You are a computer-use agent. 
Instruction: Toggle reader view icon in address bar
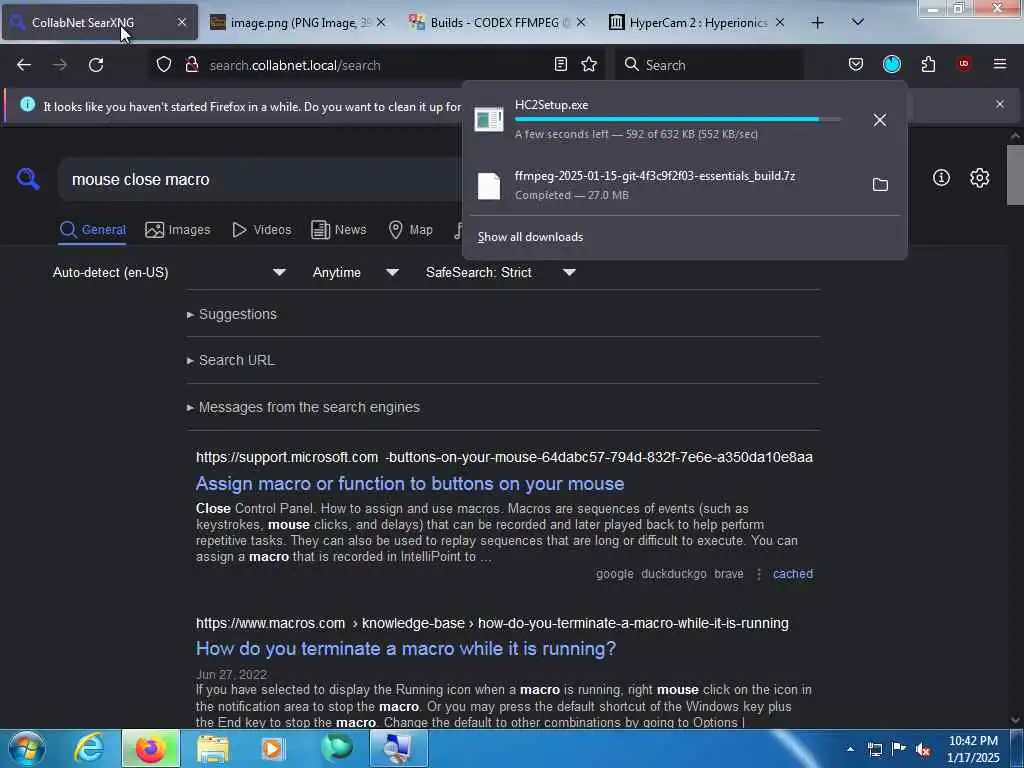[560, 64]
